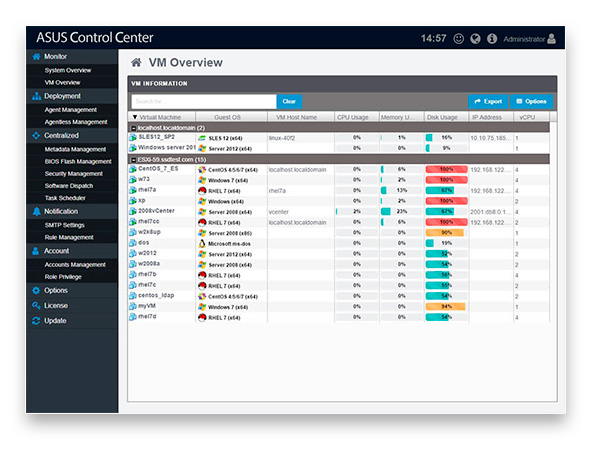Click VM icon for rhel7d
Image resolution: width=590 pixels, height=450 pixels.
pyautogui.click(x=133, y=317)
